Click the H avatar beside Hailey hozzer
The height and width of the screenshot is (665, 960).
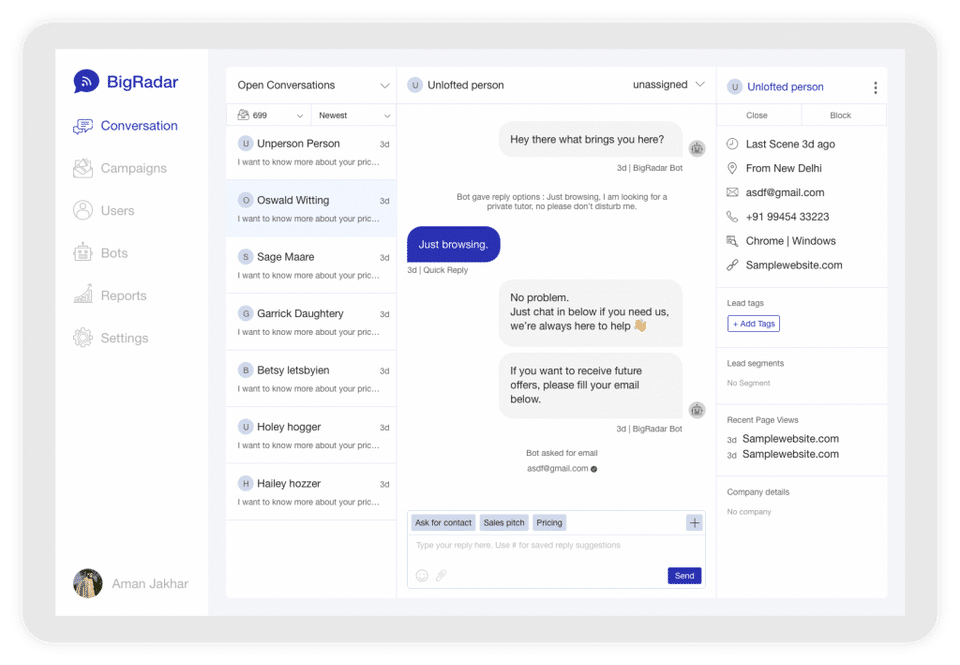point(246,483)
